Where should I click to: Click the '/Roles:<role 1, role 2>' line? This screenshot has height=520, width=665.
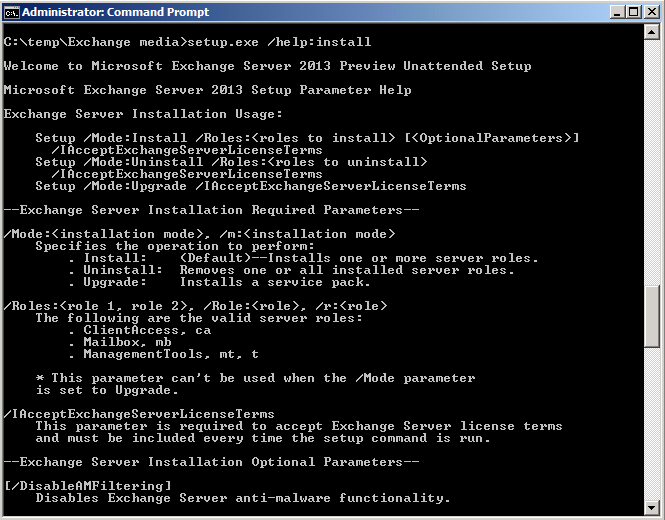click(196, 306)
